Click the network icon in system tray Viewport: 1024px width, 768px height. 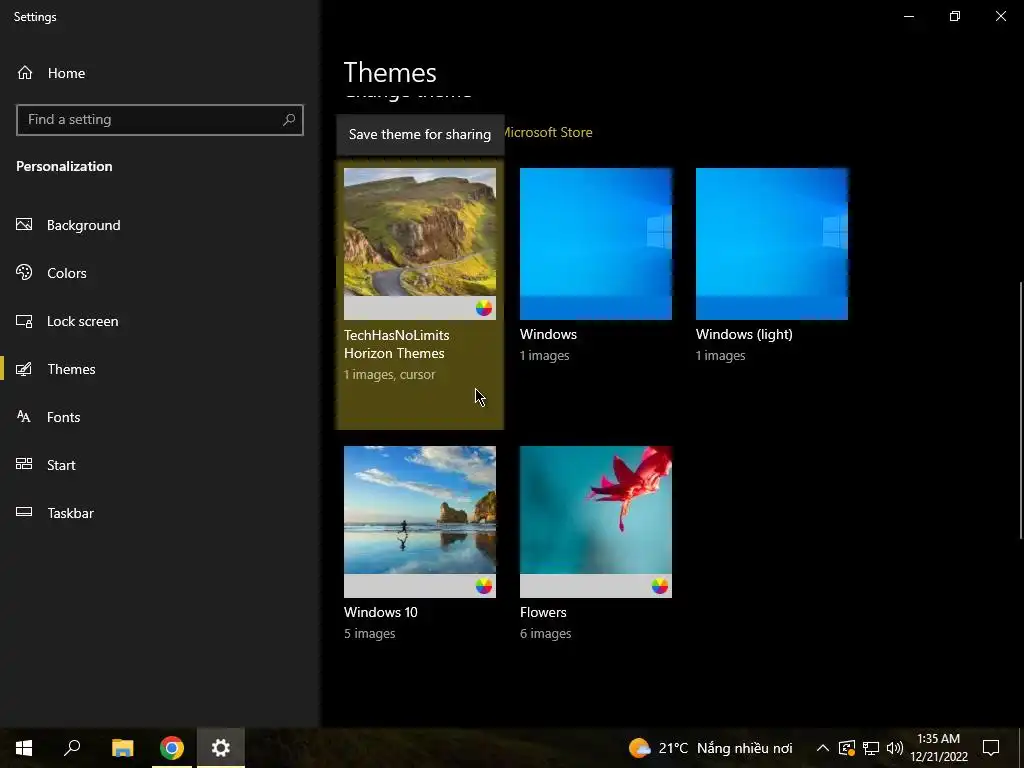pos(871,748)
